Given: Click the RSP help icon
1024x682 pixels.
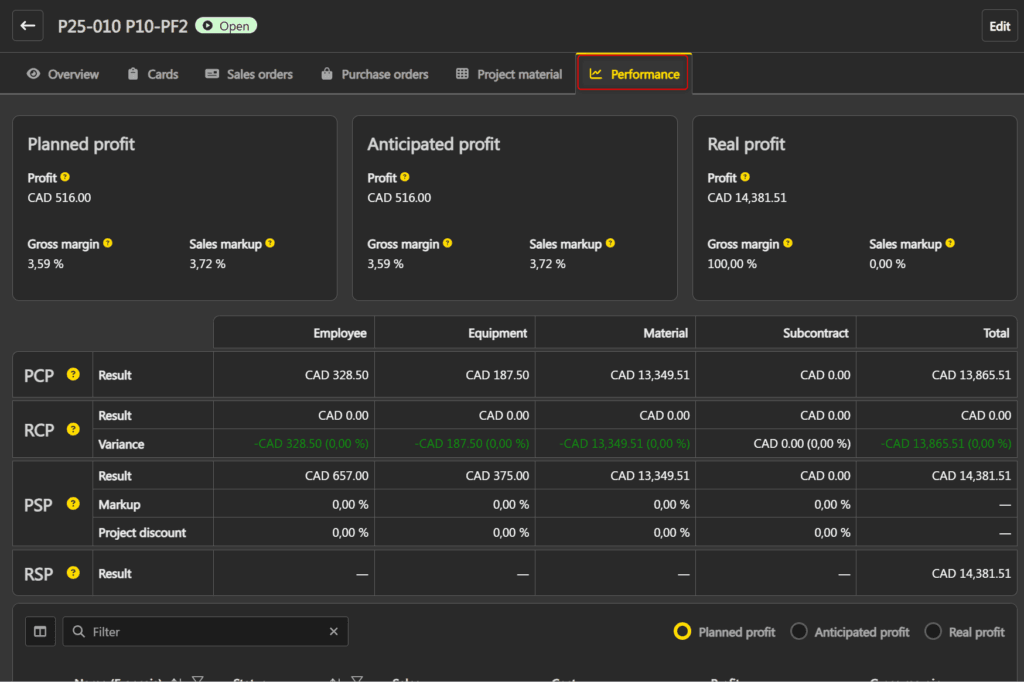Looking at the screenshot, I should coord(73,573).
